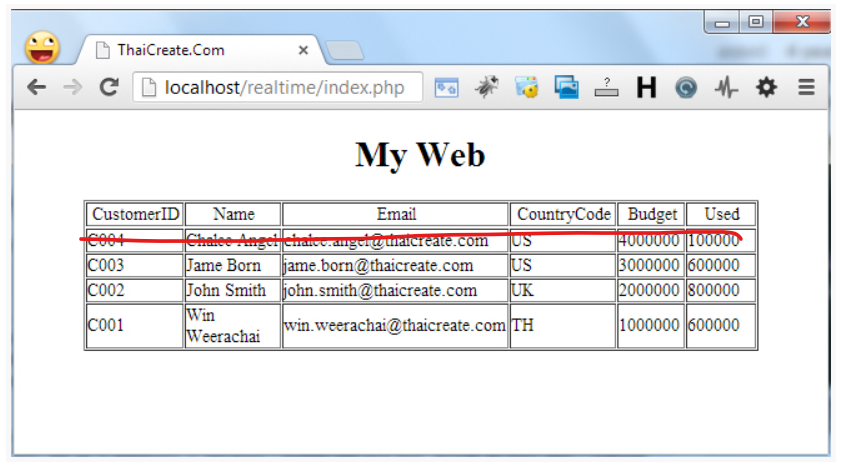This screenshot has width=852, height=471.
Task: Click the 1000000 budget cell
Action: 651,325
